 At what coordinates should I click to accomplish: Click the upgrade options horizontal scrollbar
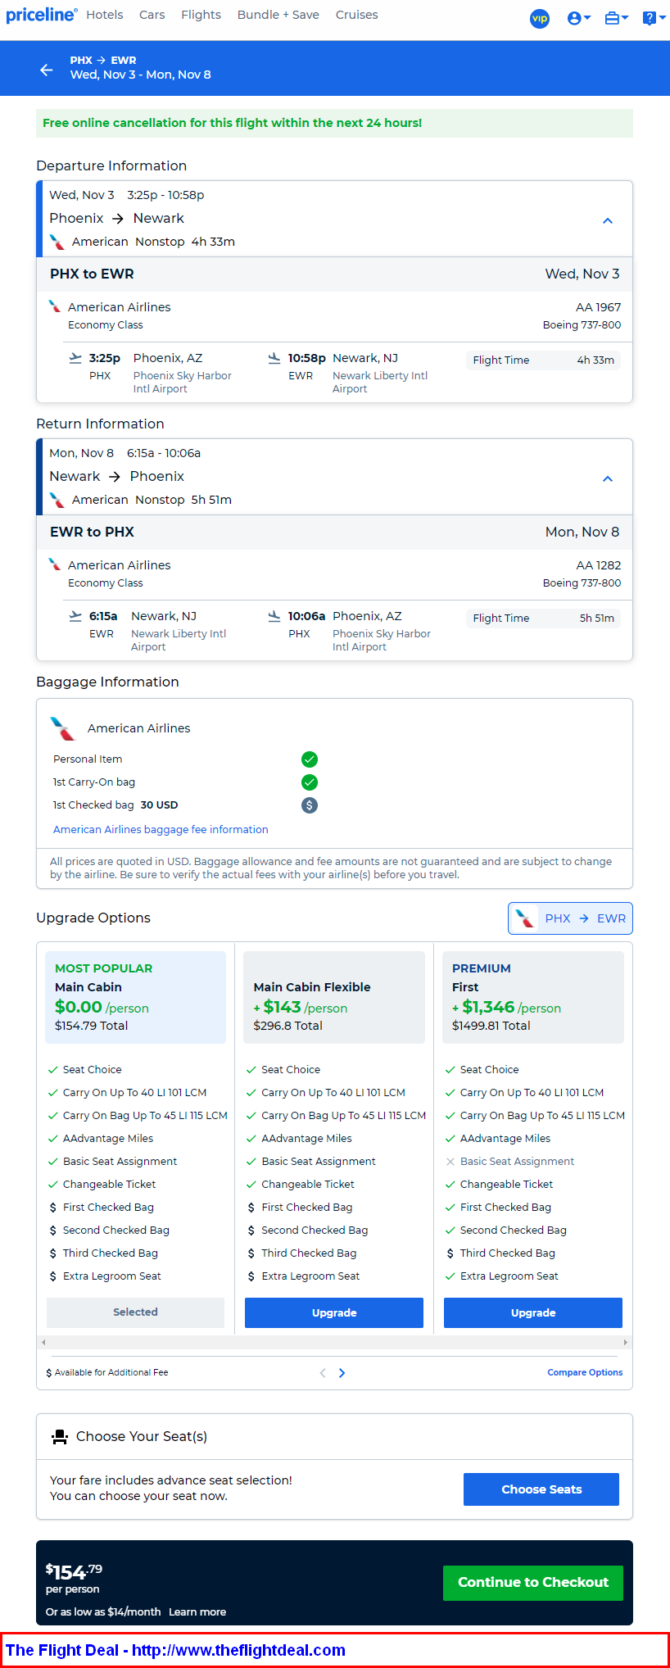[x=335, y=1342]
